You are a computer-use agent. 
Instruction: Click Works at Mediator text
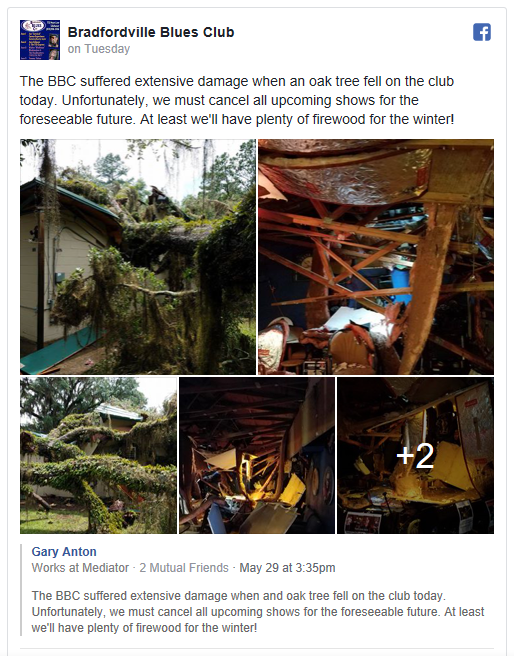(80, 568)
